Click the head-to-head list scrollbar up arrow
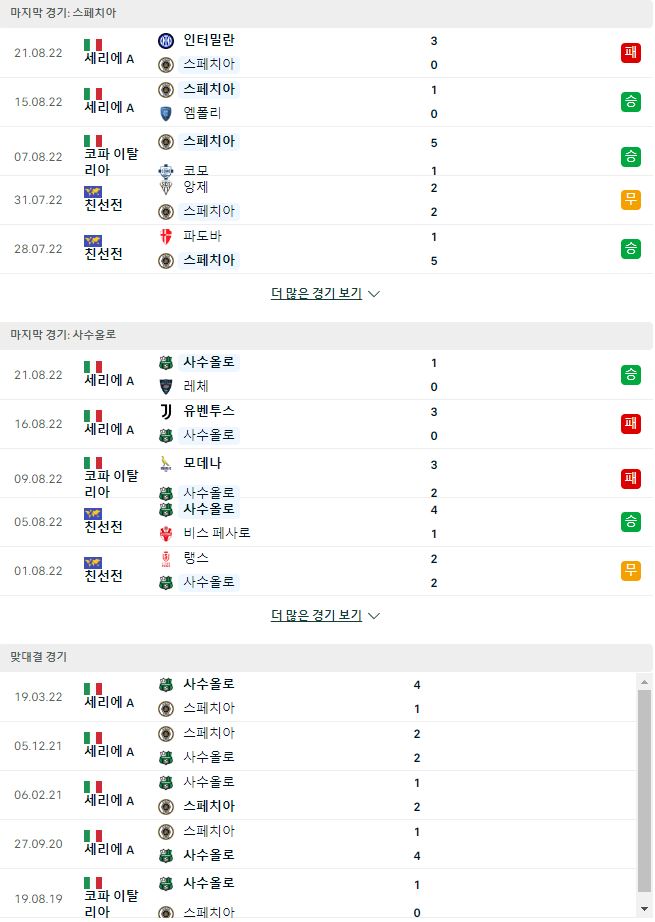Screen dimensions: 655x922 tap(644, 682)
